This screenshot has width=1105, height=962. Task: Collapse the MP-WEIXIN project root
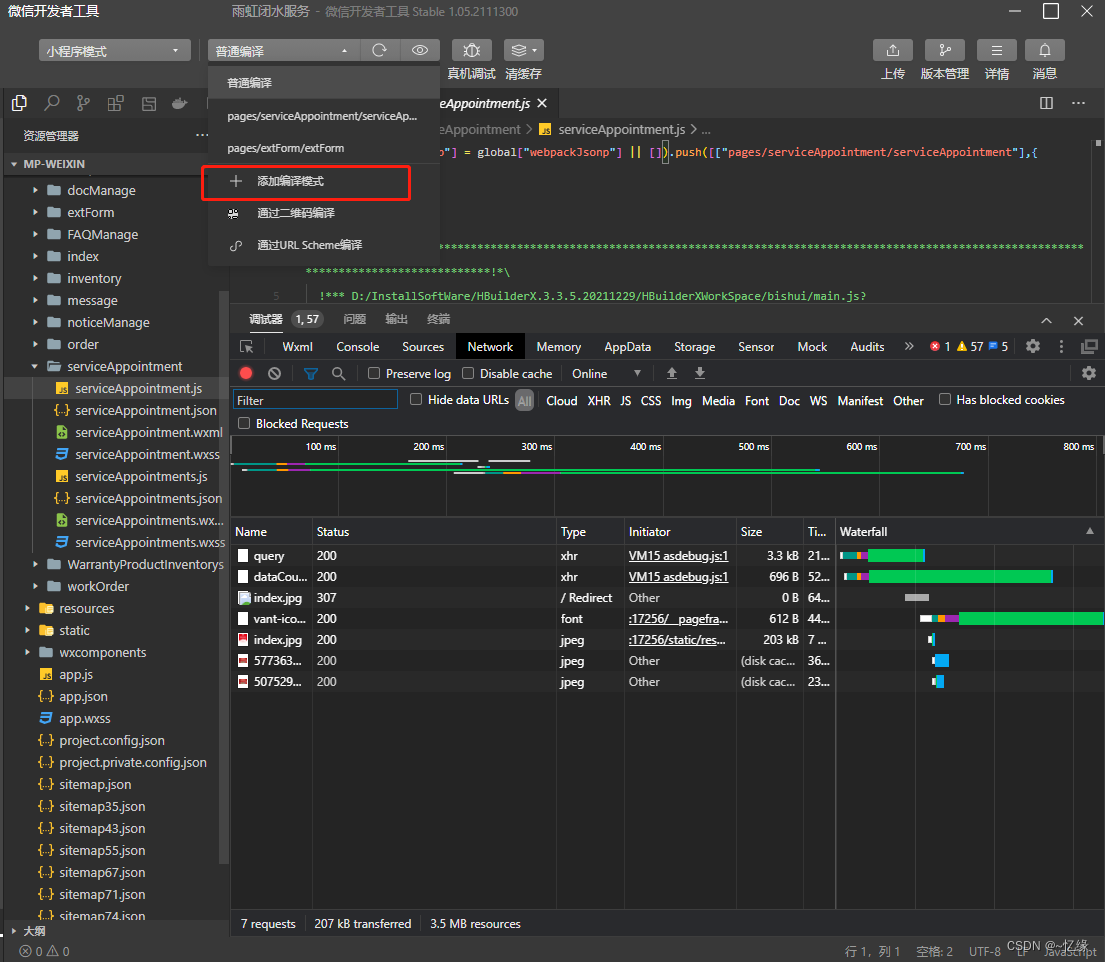[x=14, y=164]
